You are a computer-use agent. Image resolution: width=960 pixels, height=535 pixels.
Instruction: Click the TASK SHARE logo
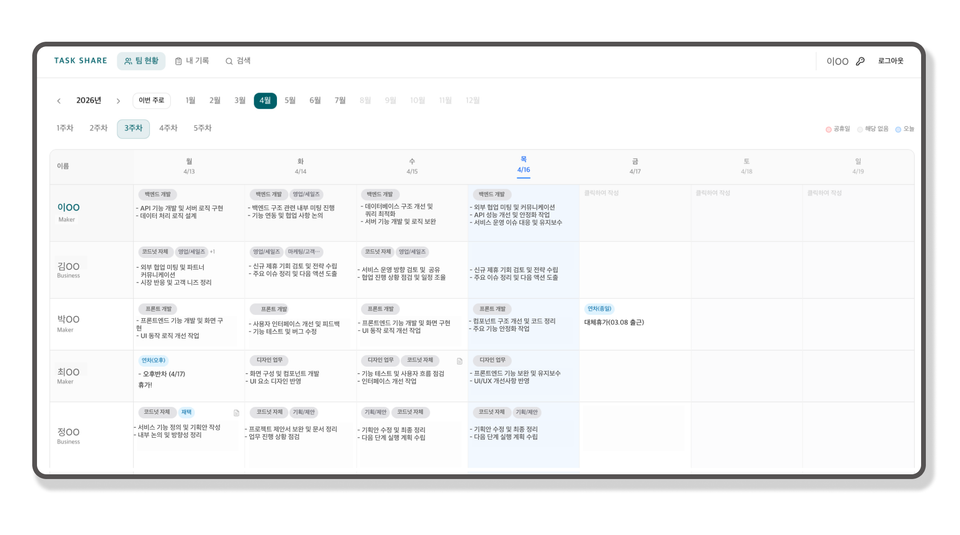tap(80, 61)
